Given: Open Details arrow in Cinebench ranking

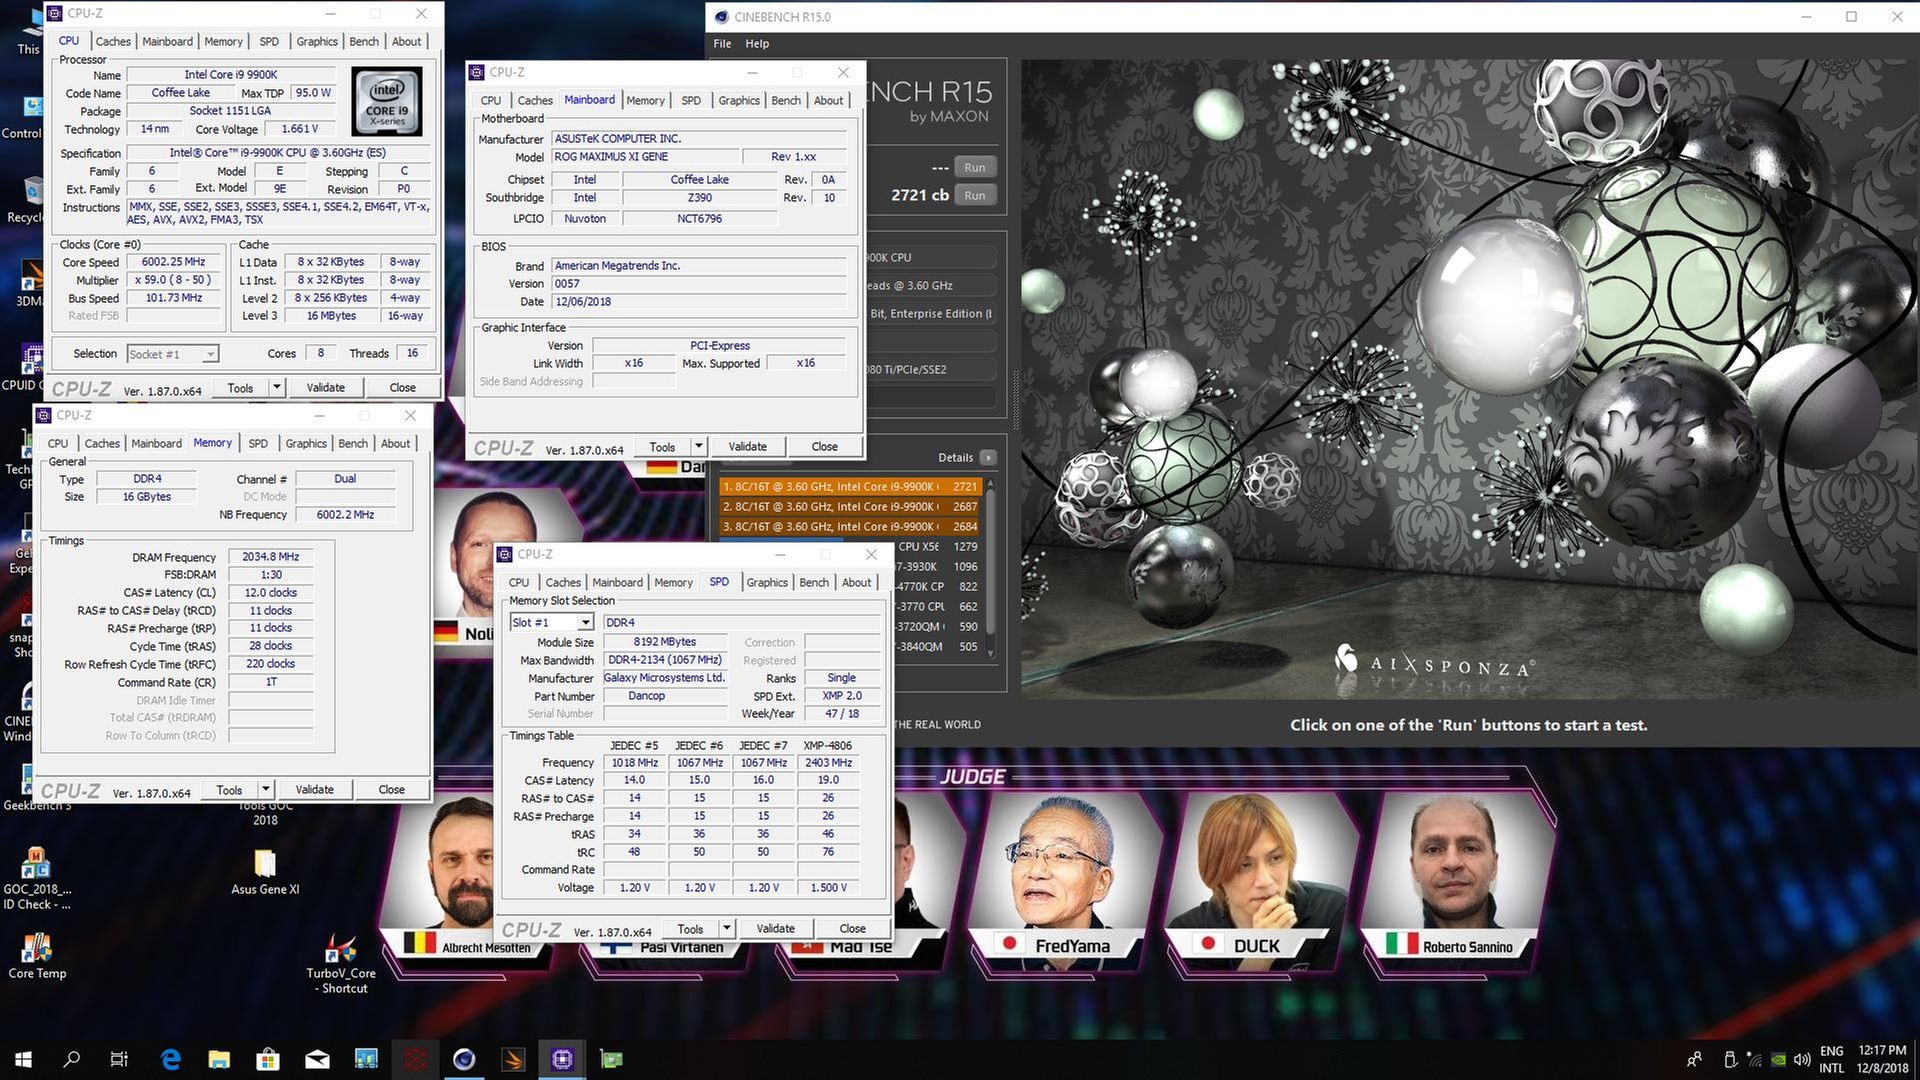Looking at the screenshot, I should (988, 457).
